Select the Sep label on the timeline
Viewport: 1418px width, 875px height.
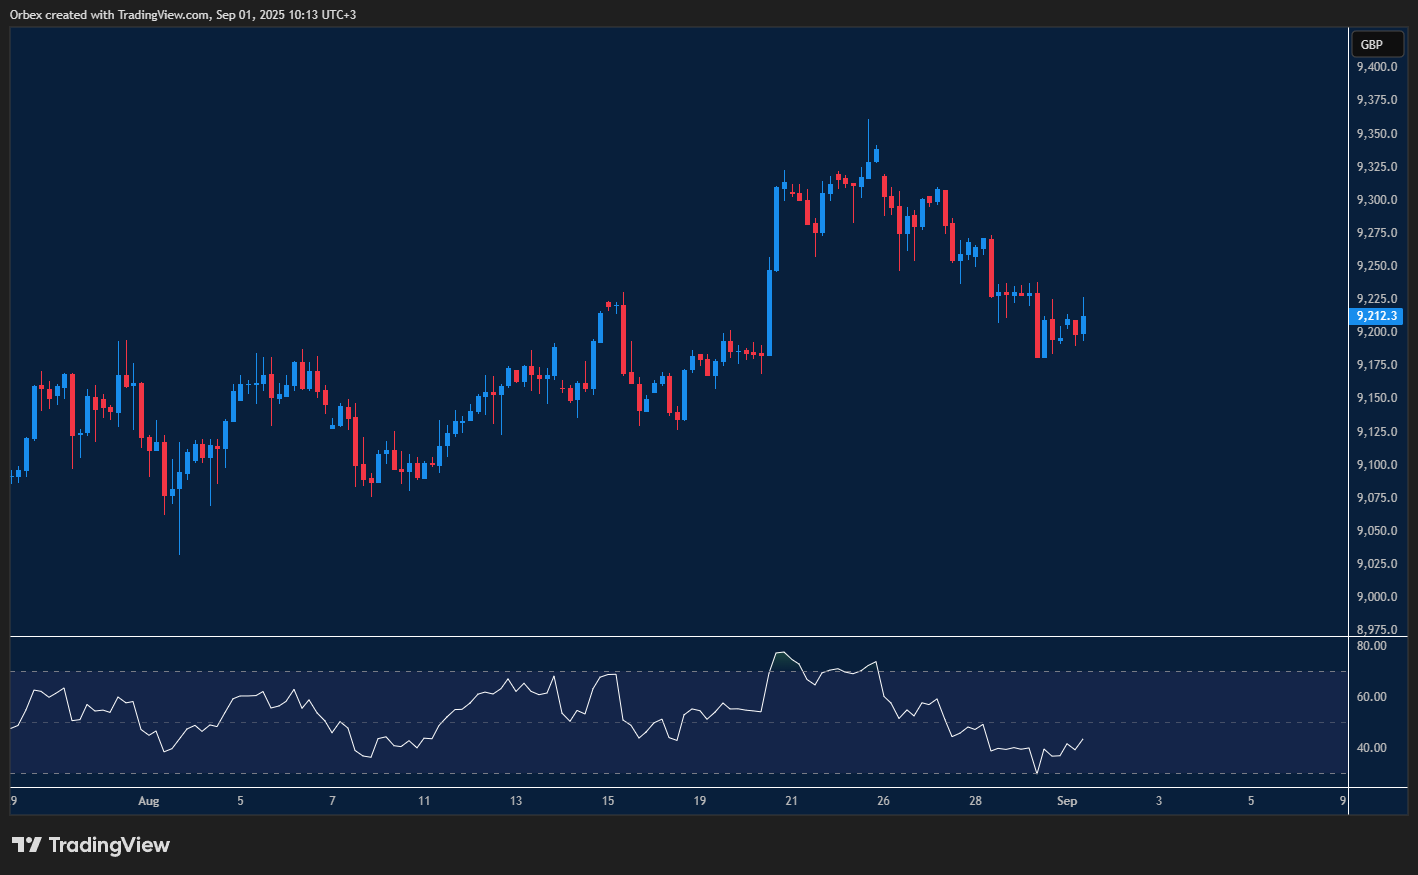pyautogui.click(x=1066, y=801)
